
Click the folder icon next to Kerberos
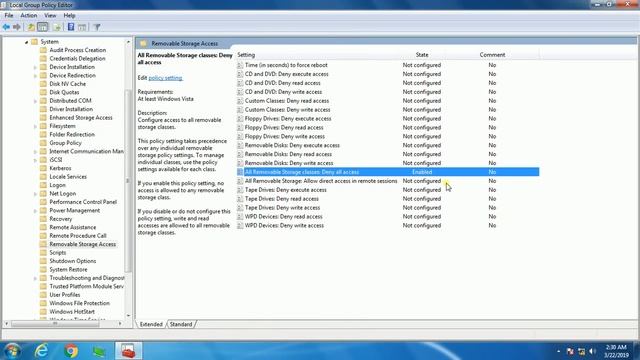(43, 168)
